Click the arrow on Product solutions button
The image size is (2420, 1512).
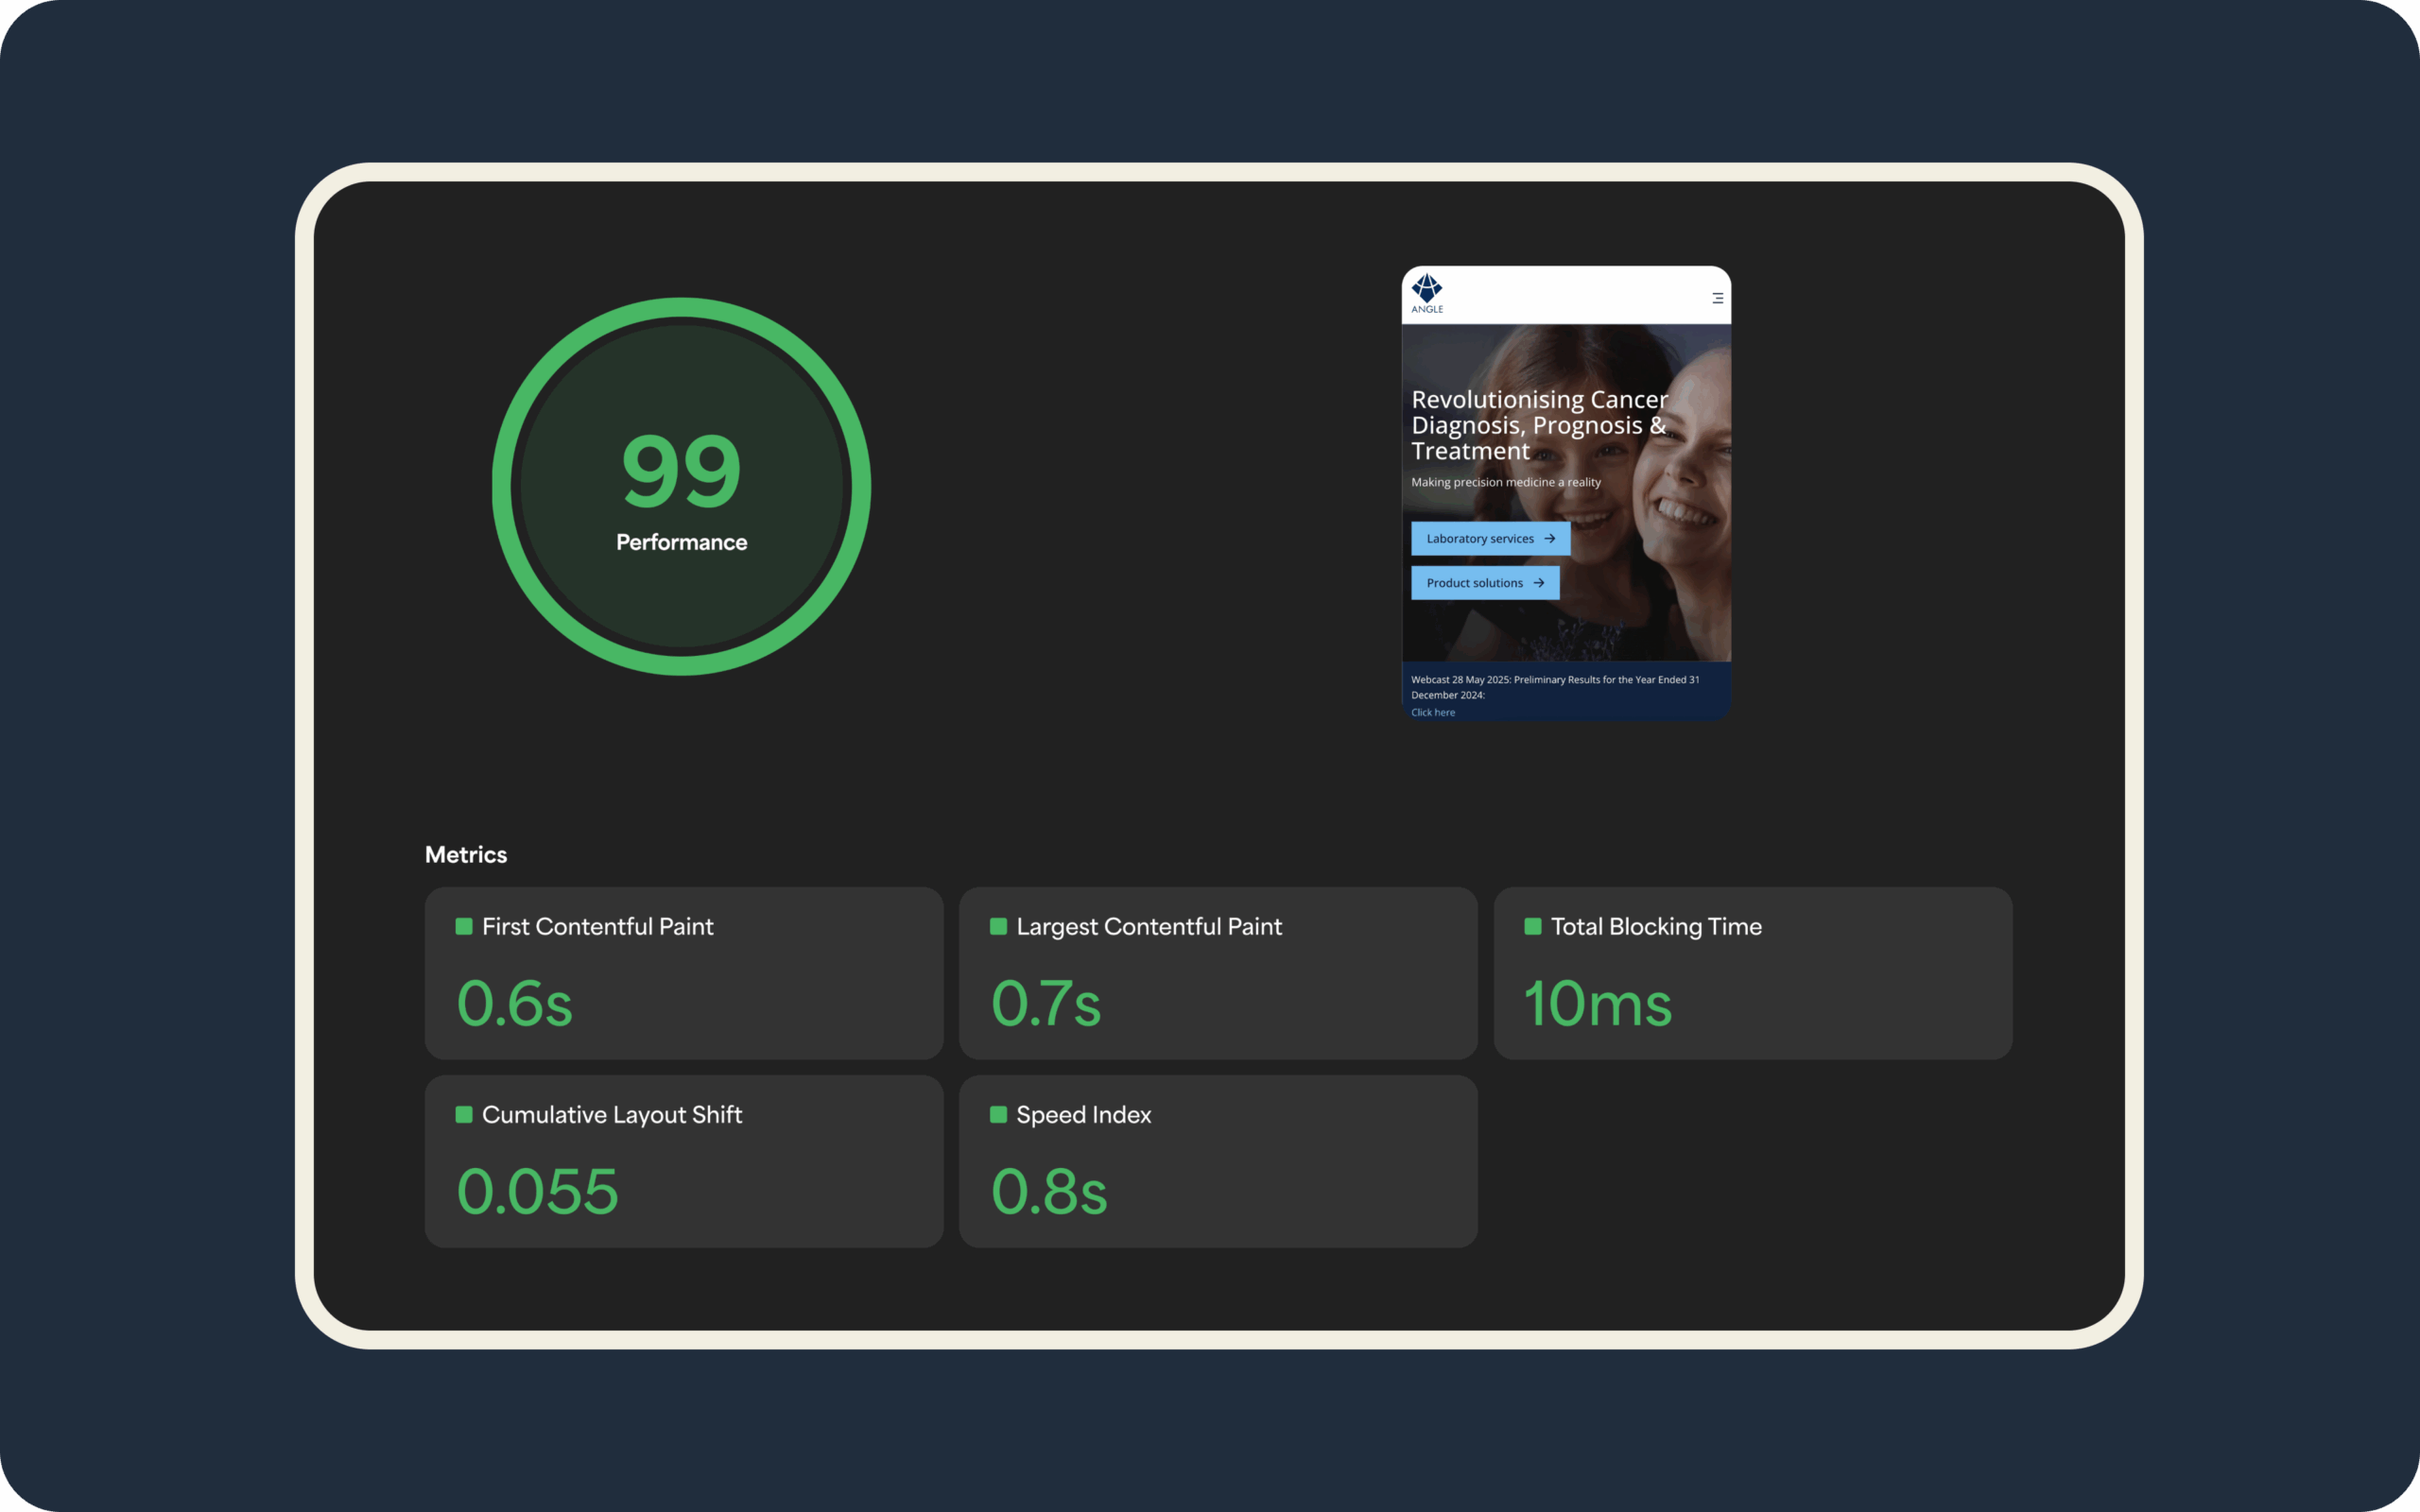tap(1539, 583)
